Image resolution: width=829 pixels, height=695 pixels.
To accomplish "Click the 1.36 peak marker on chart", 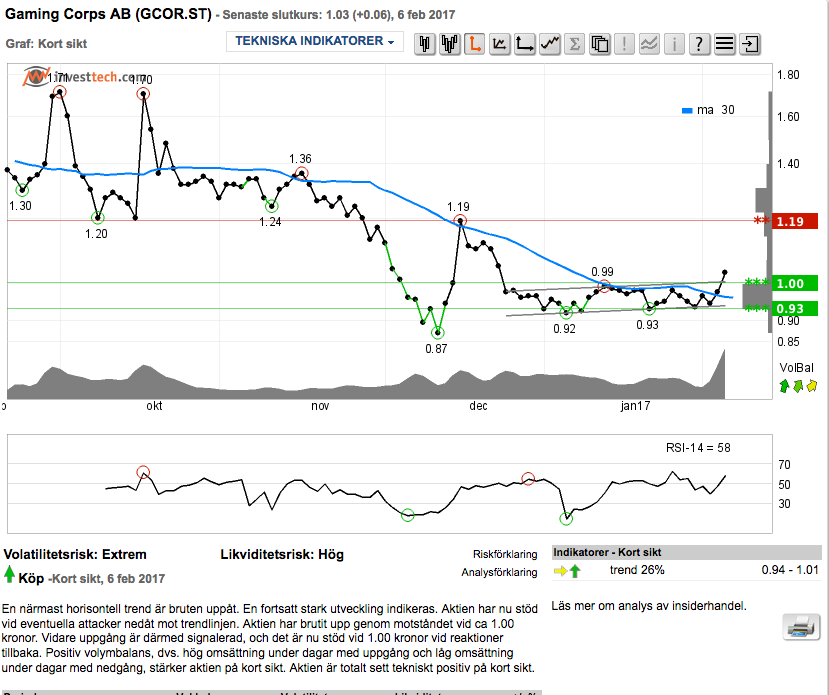I will pos(302,173).
